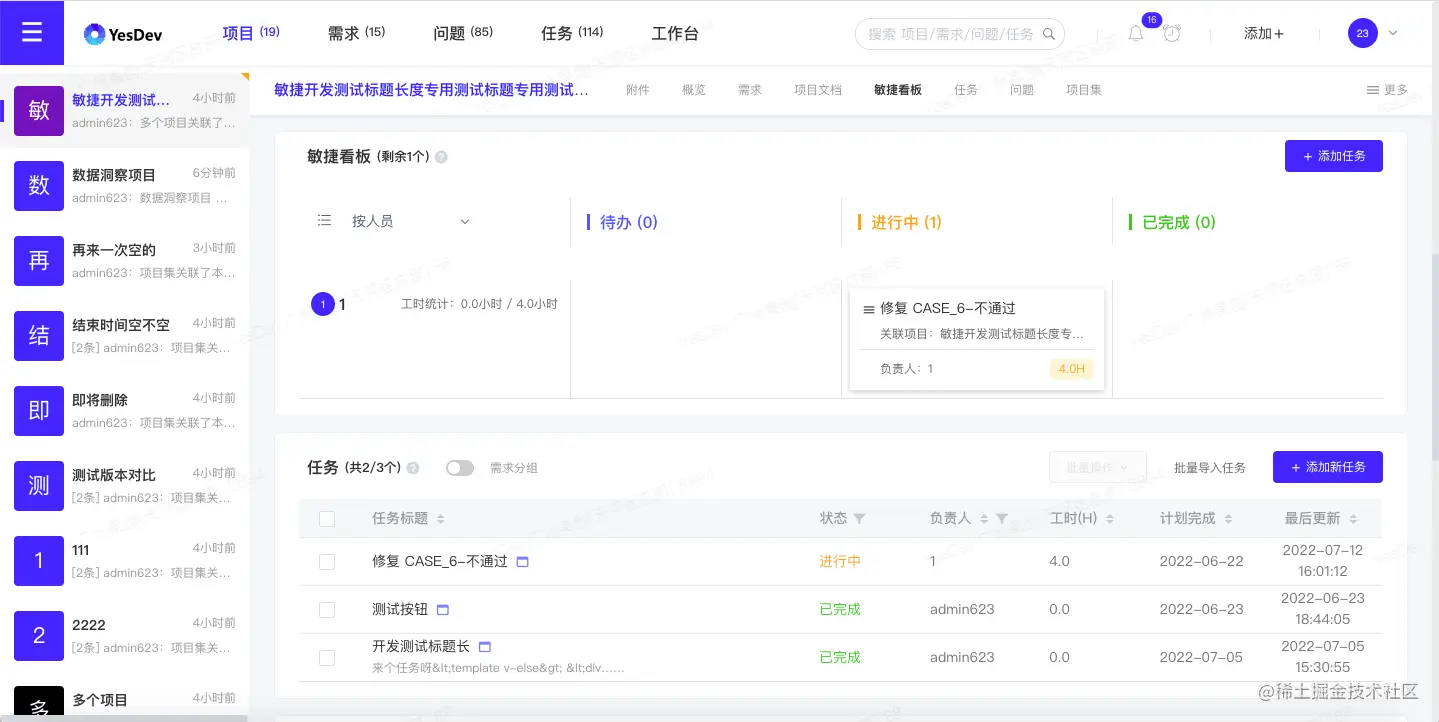Image resolution: width=1439 pixels, height=722 pixels.
Task: Open 问题 (85) in the top navigation
Action: tap(462, 32)
